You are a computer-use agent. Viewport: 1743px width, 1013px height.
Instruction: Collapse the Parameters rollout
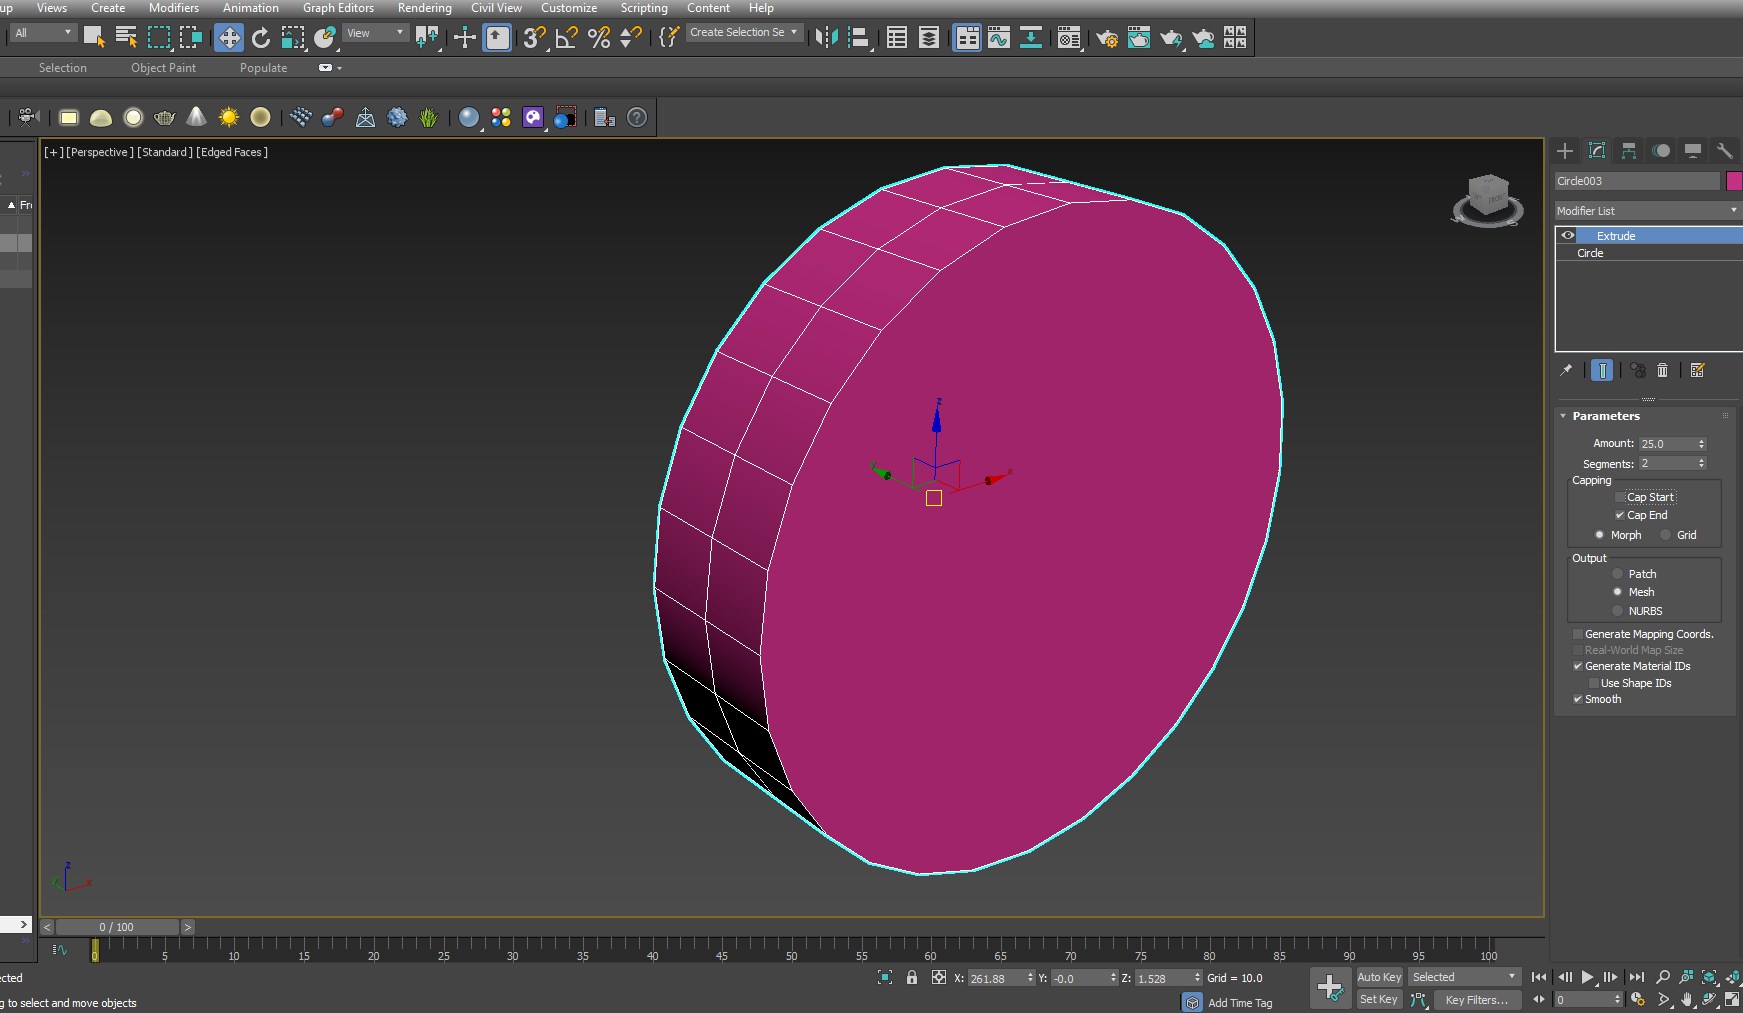coord(1605,416)
